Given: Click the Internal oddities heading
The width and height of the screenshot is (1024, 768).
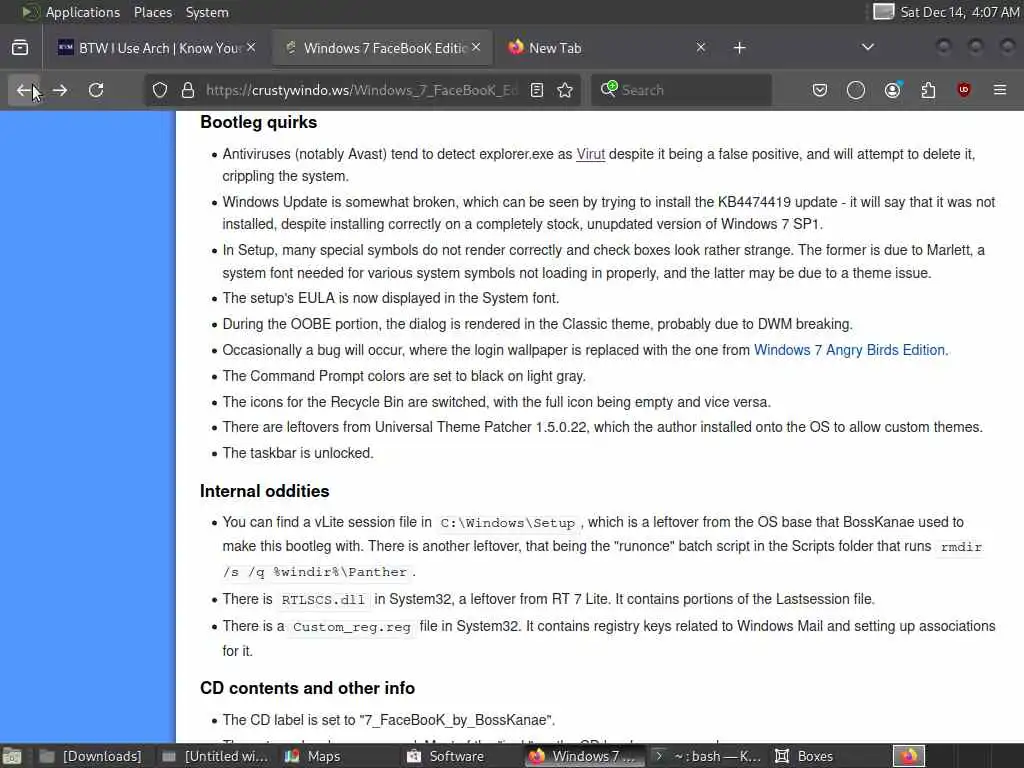Looking at the screenshot, I should point(264,491).
